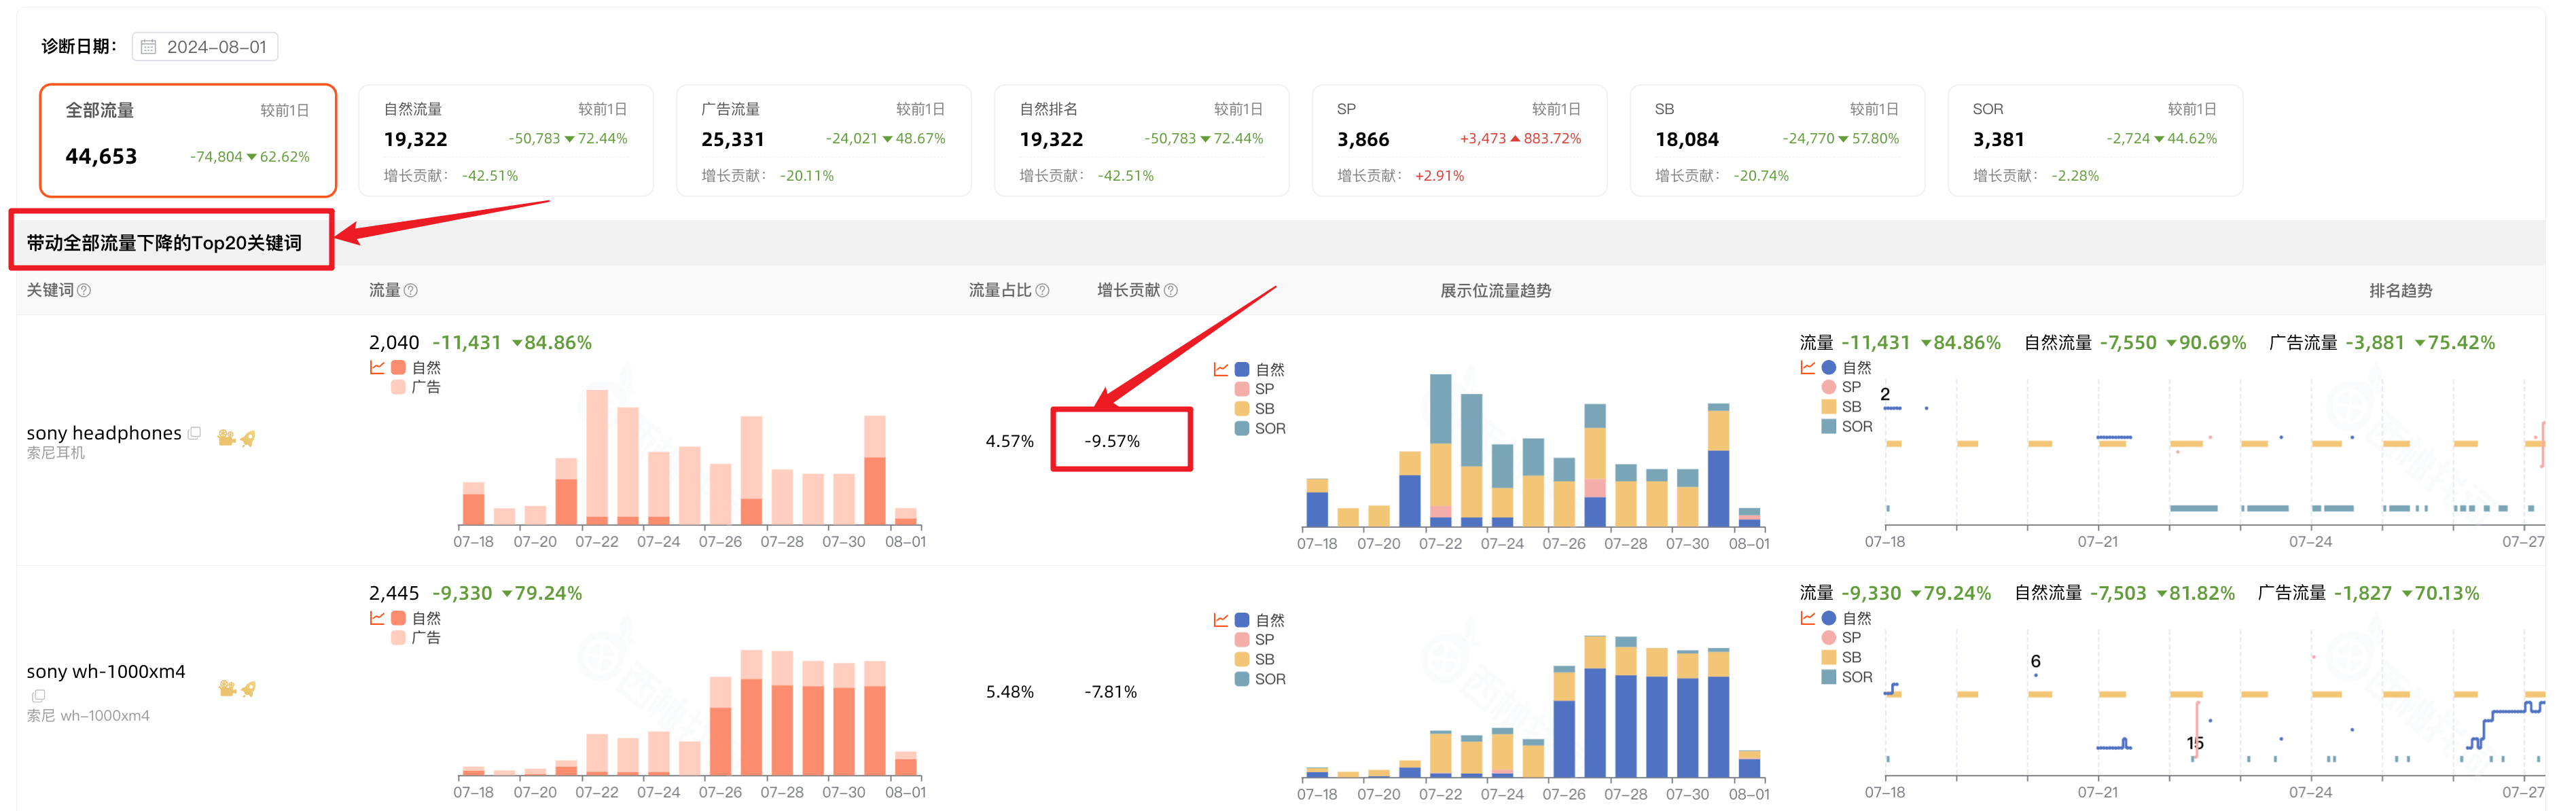Click the -7.81% growth contribution value
The width and height of the screenshot is (2576, 811).
point(1111,692)
